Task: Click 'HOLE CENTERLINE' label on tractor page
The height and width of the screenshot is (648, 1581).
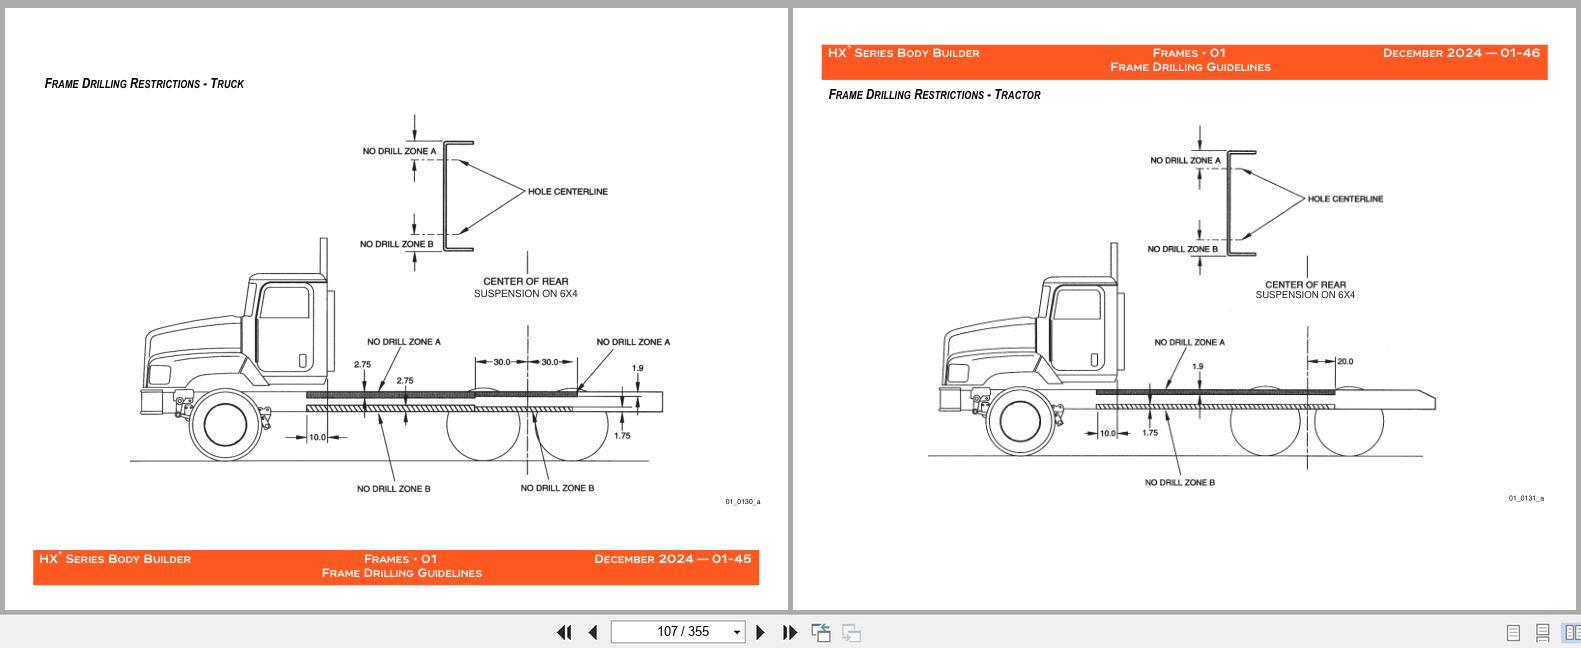Action: pos(1345,199)
